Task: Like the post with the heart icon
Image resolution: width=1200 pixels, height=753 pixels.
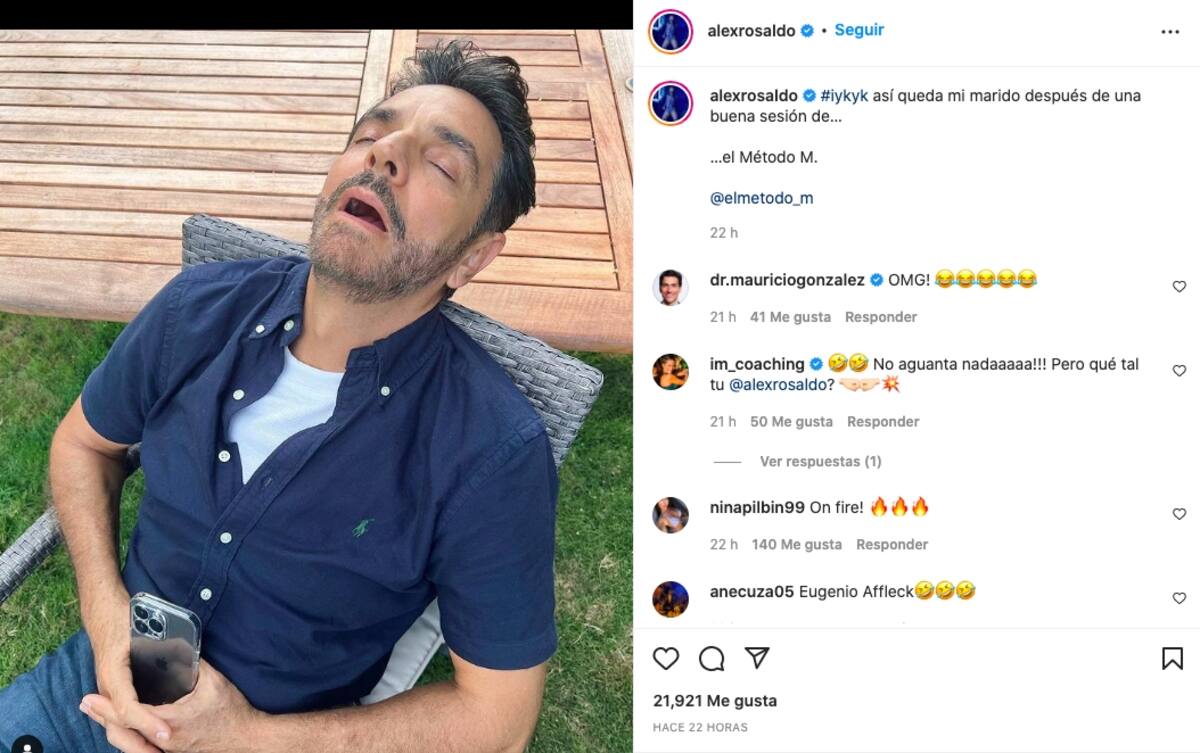Action: pos(666,658)
